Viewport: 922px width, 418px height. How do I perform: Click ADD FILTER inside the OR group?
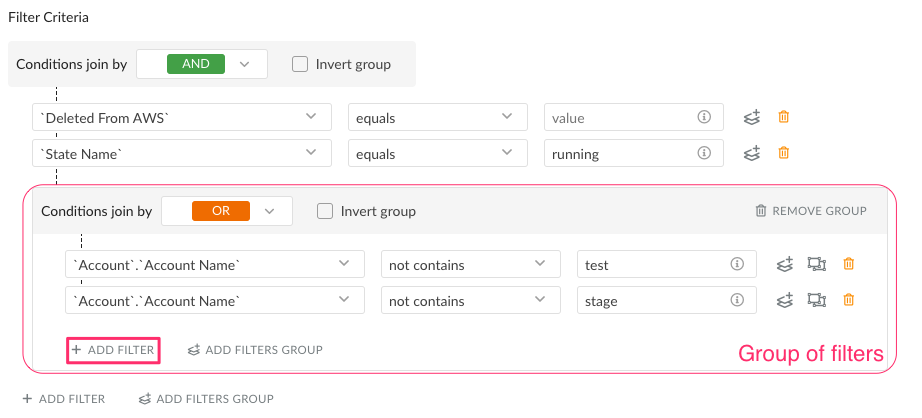click(113, 350)
